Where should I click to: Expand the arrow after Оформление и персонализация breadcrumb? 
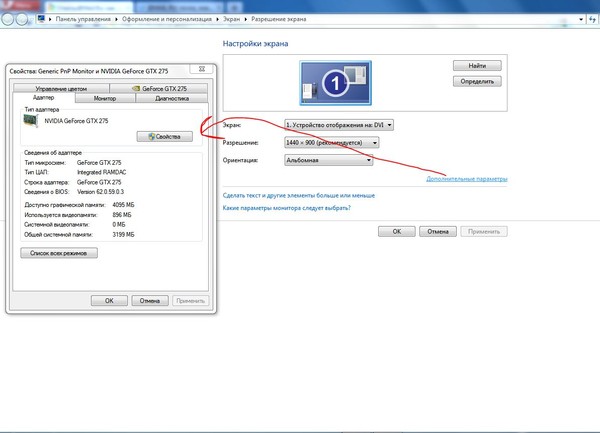(x=217, y=19)
